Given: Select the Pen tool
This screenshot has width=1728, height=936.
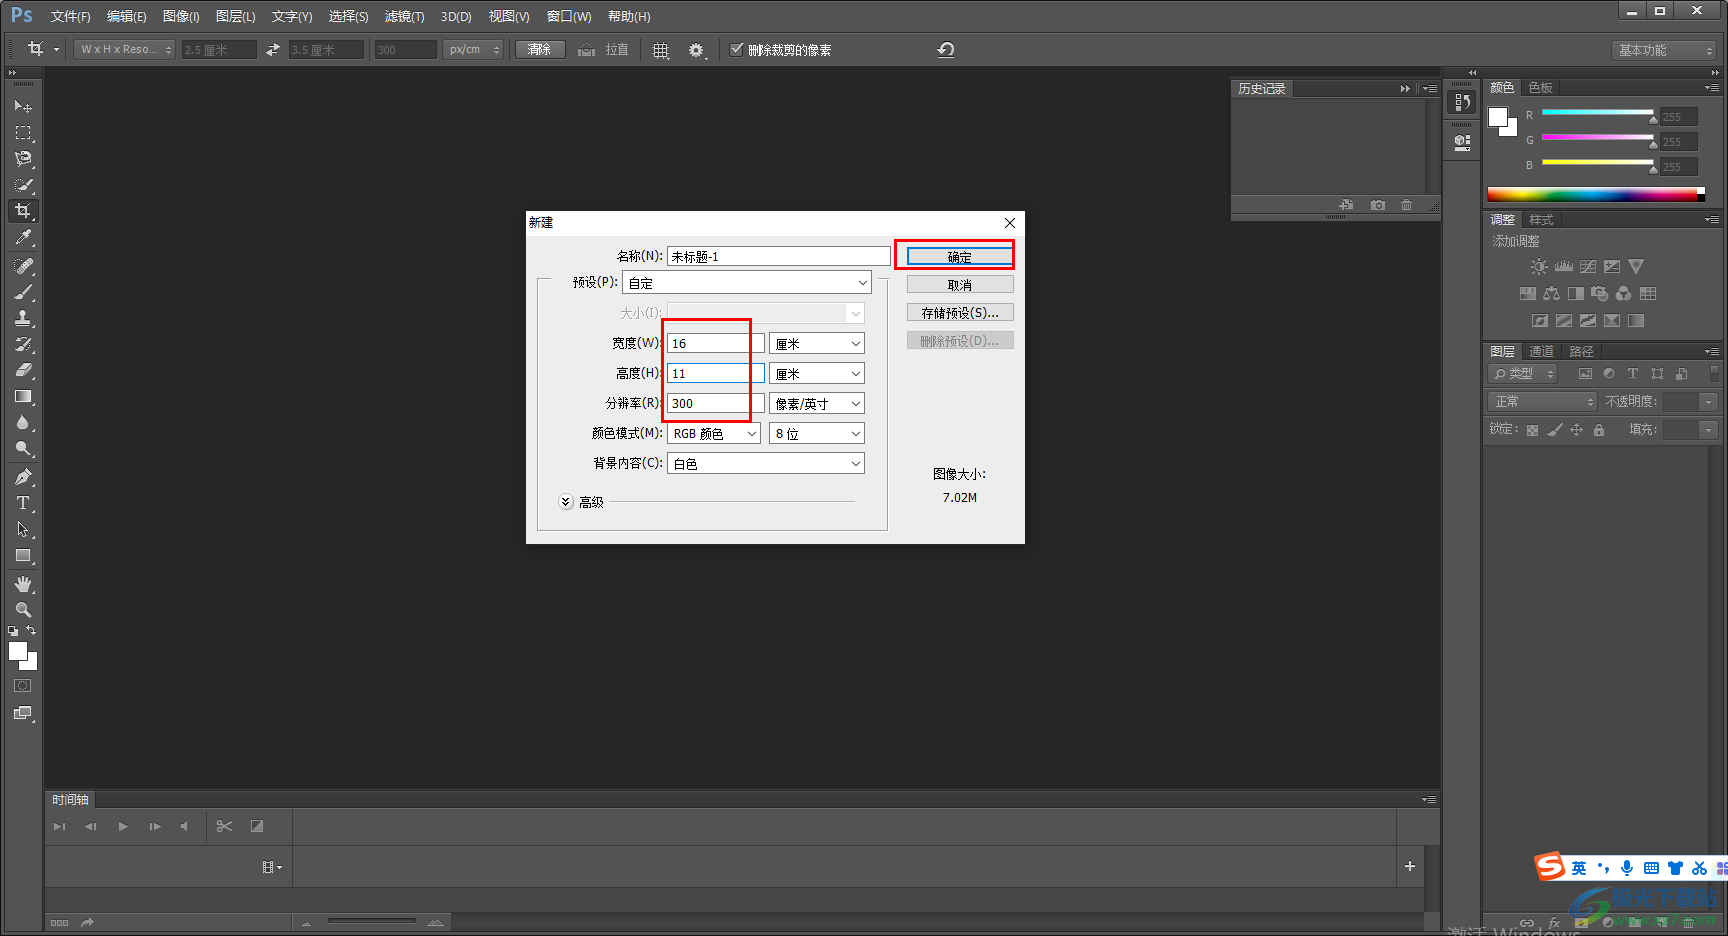Looking at the screenshot, I should click(x=23, y=477).
